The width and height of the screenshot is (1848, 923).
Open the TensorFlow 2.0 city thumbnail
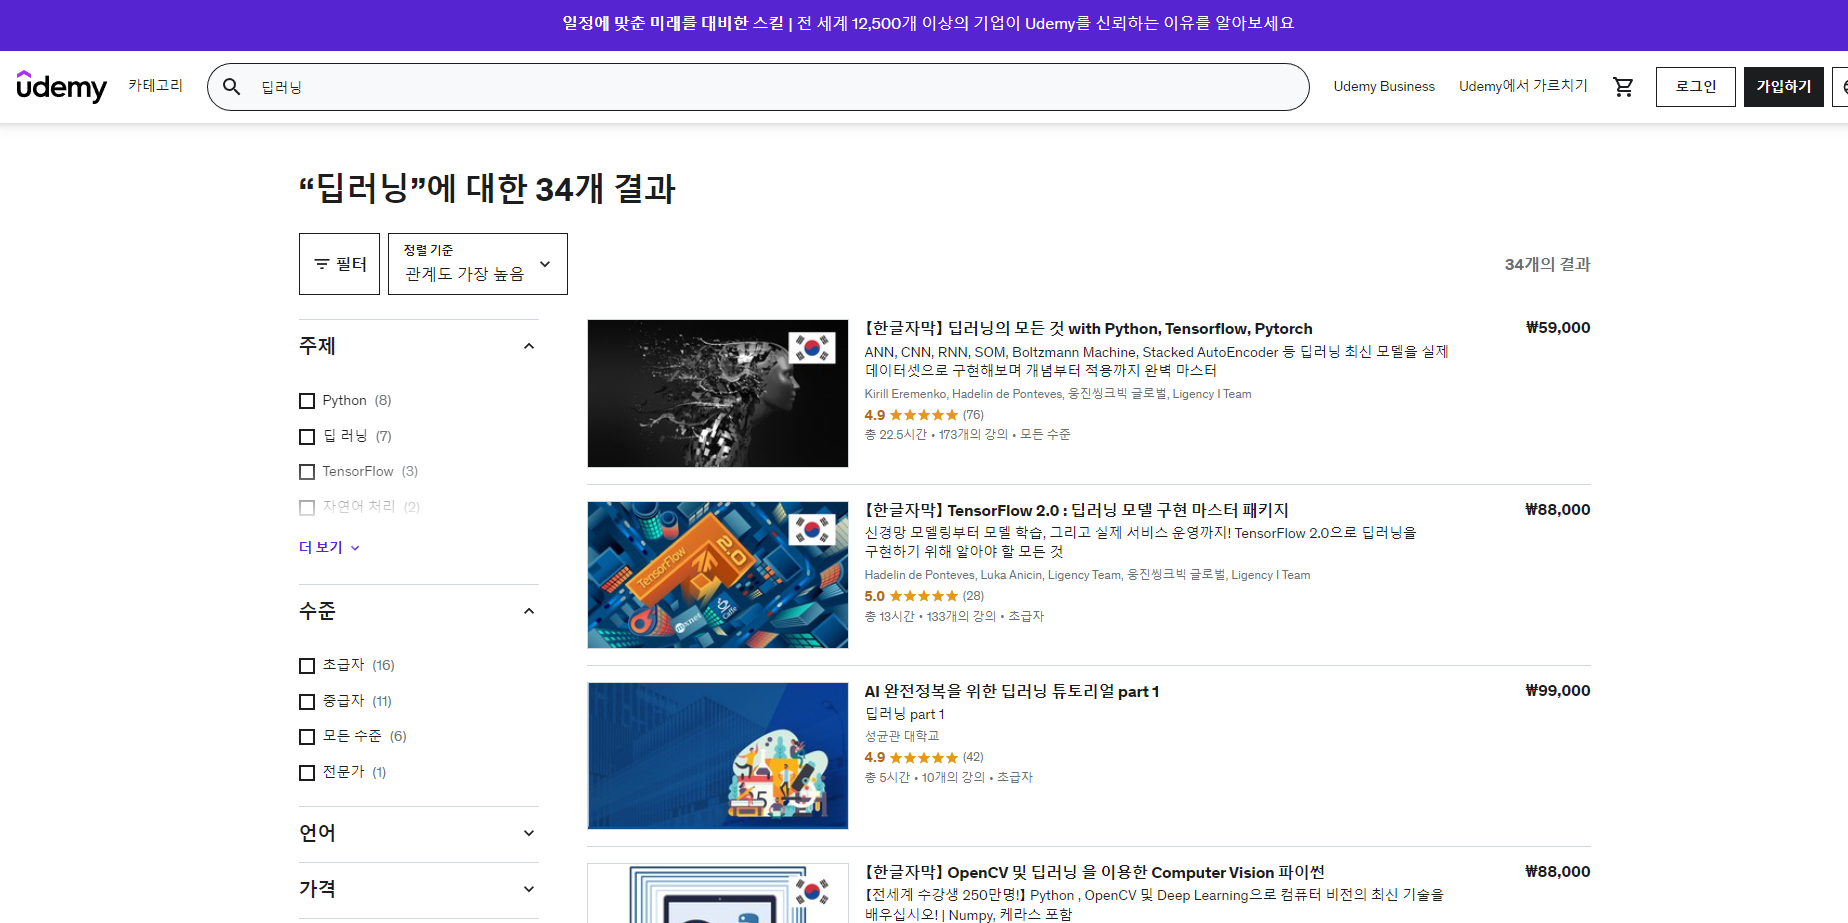tap(718, 575)
